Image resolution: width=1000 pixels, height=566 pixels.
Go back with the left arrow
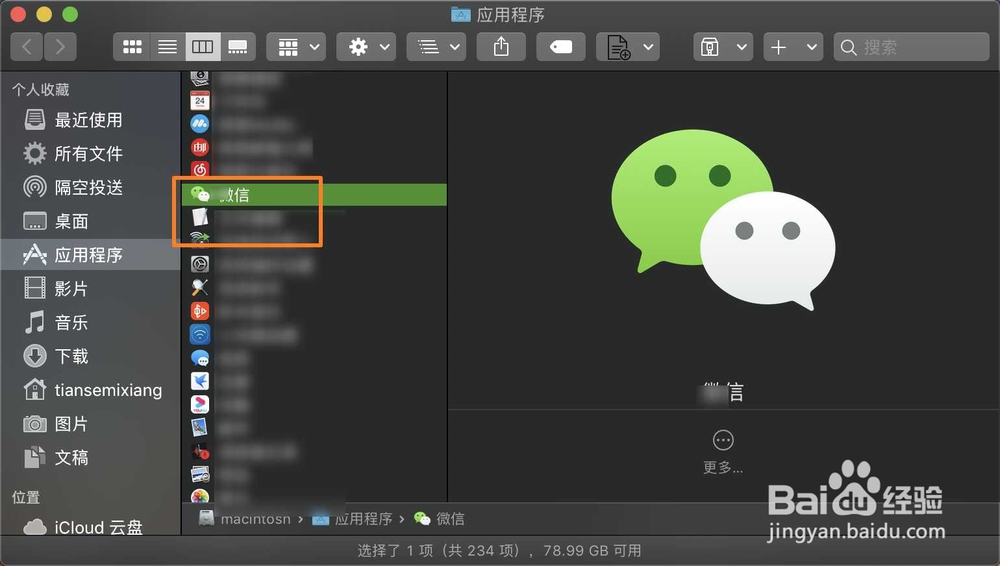27,47
